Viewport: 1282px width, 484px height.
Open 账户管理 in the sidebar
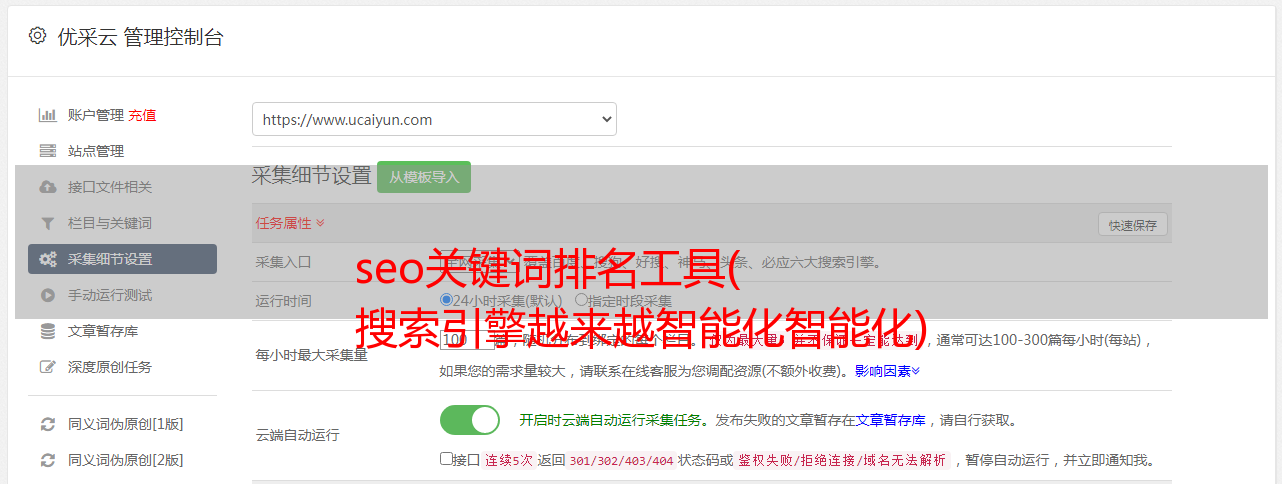pos(95,115)
